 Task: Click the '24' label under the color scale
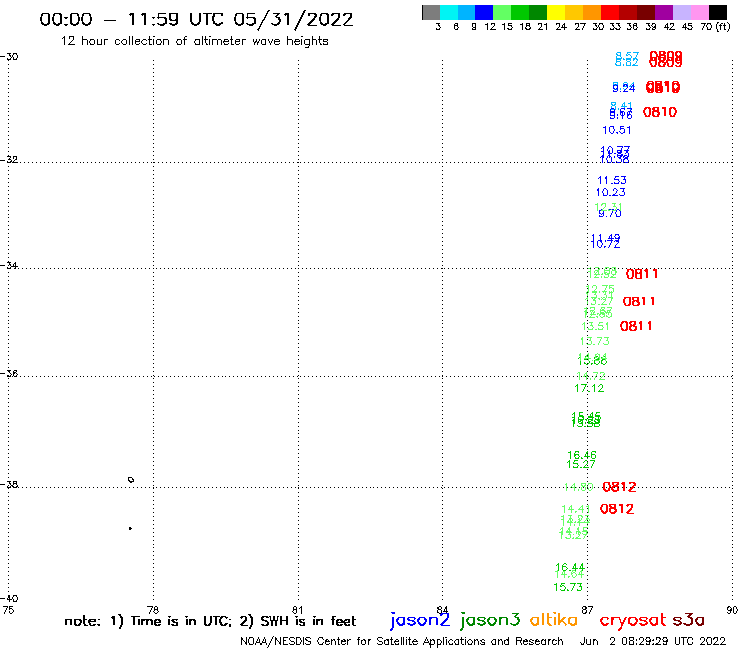(x=561, y=27)
